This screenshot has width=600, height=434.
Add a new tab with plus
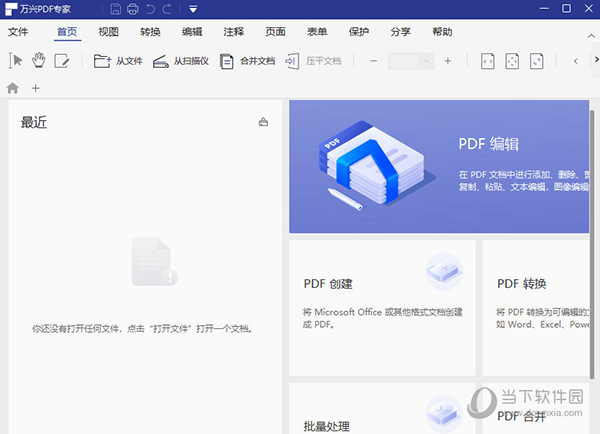coord(36,88)
